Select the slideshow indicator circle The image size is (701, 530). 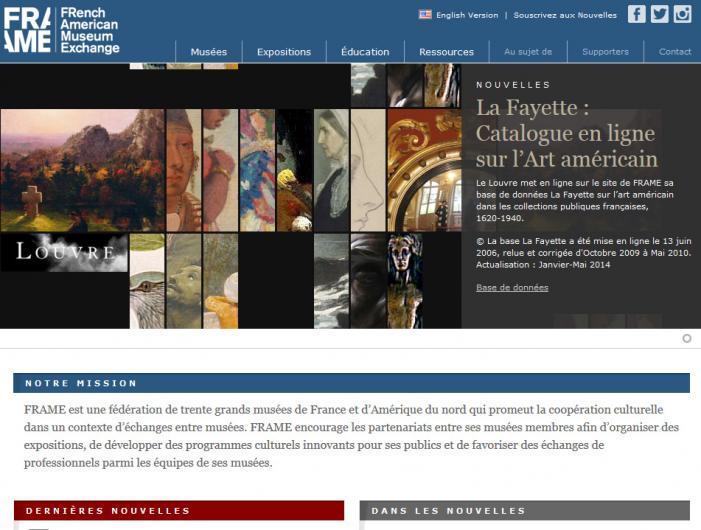(x=687, y=339)
